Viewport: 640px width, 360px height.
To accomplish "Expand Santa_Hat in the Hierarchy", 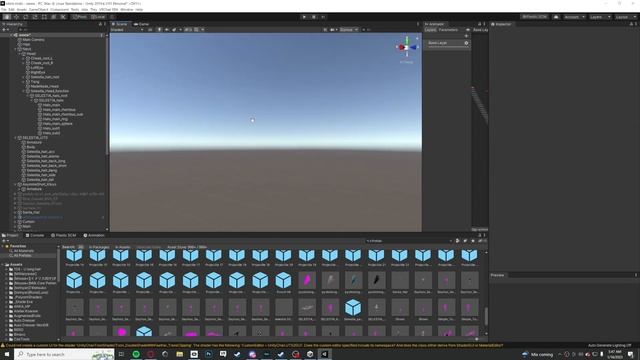I will [x=15, y=212].
